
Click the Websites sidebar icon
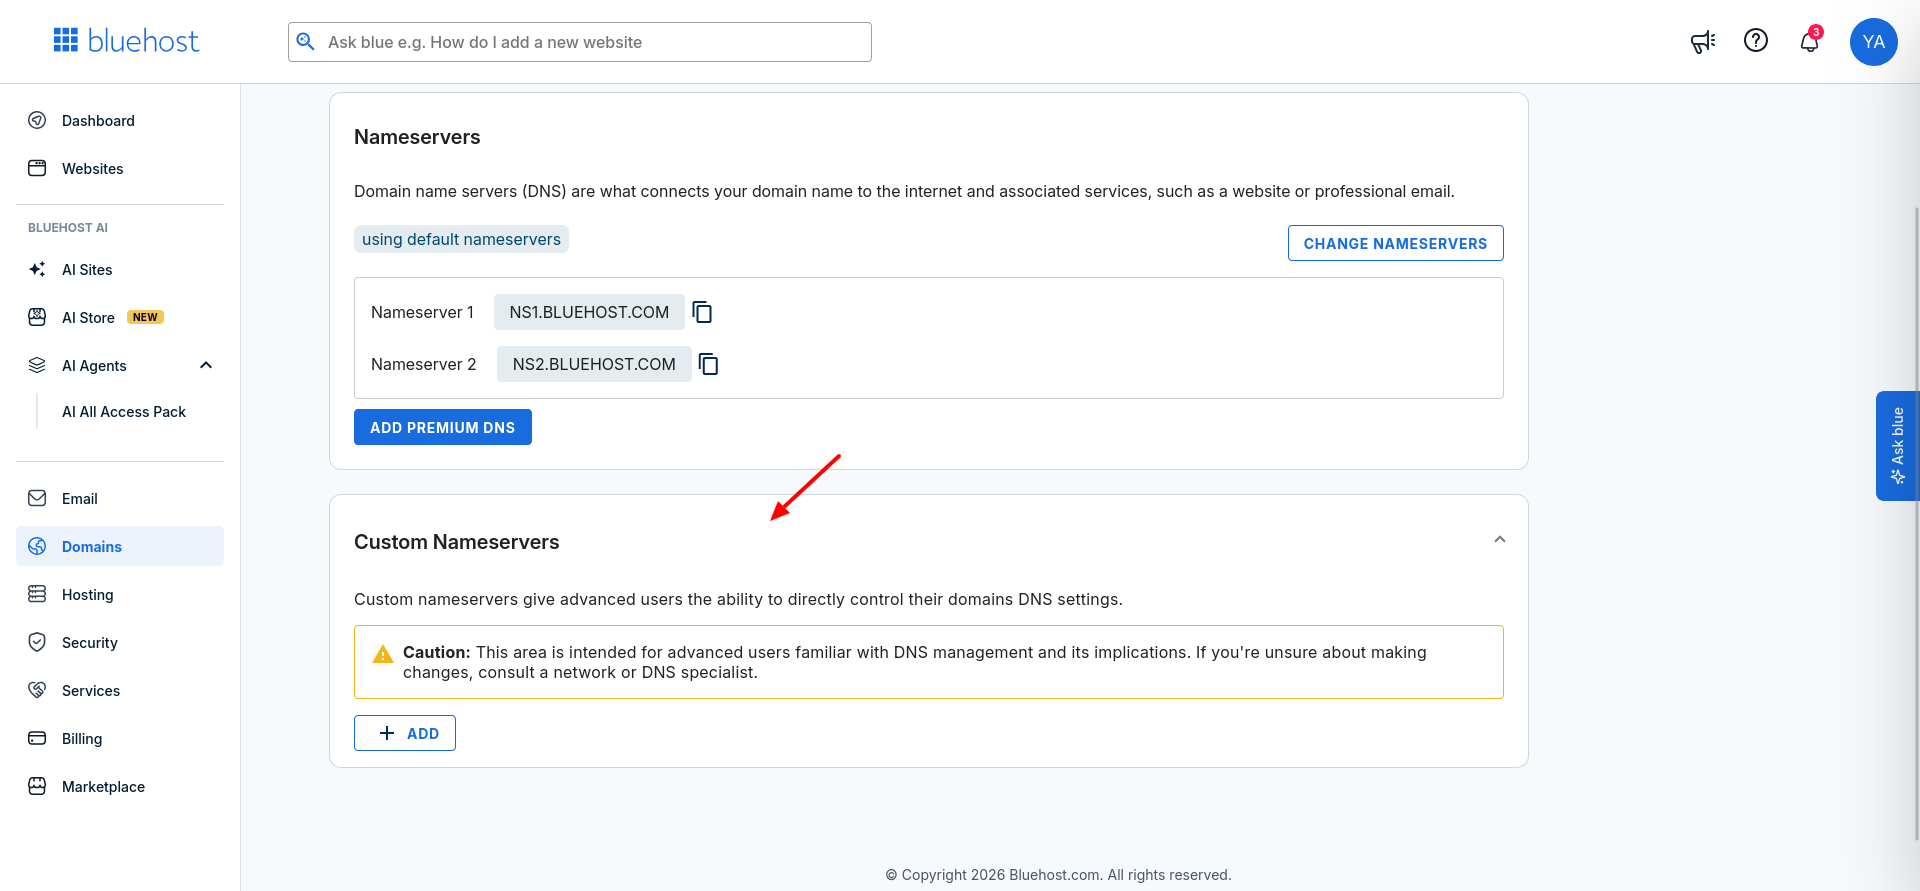coord(37,168)
